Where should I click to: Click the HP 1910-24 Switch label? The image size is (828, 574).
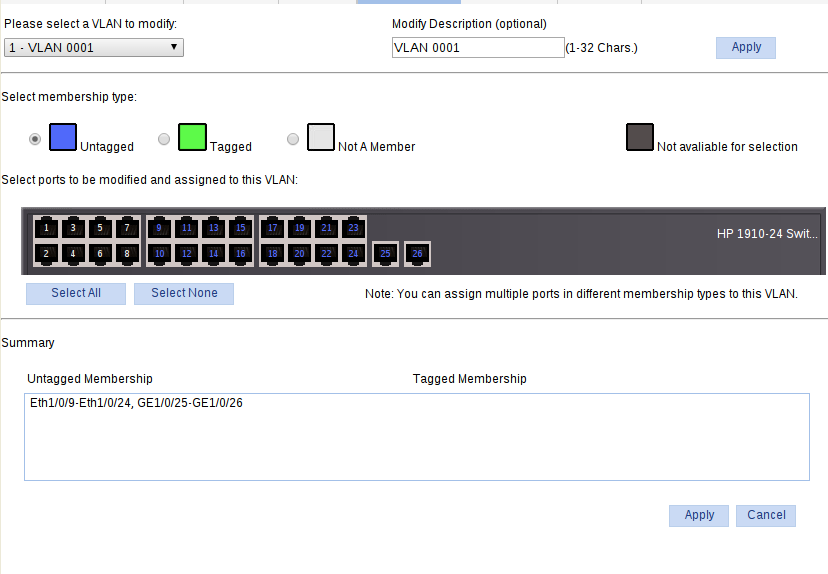pos(767,234)
